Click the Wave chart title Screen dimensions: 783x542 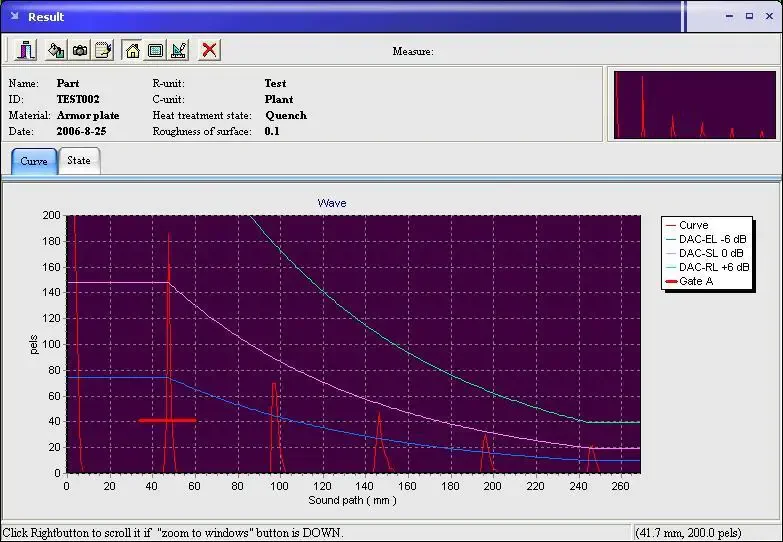tap(332, 203)
